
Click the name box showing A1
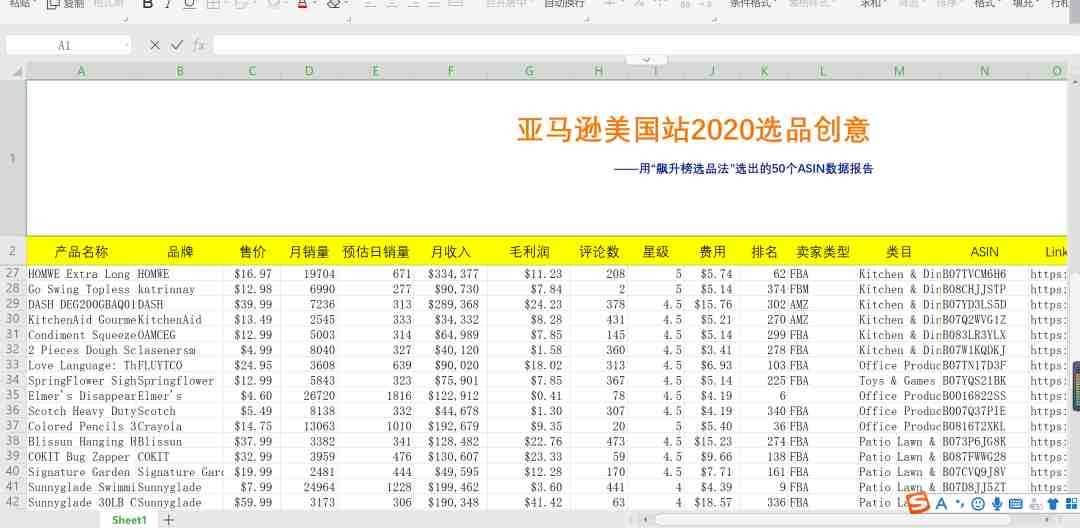(x=64, y=45)
